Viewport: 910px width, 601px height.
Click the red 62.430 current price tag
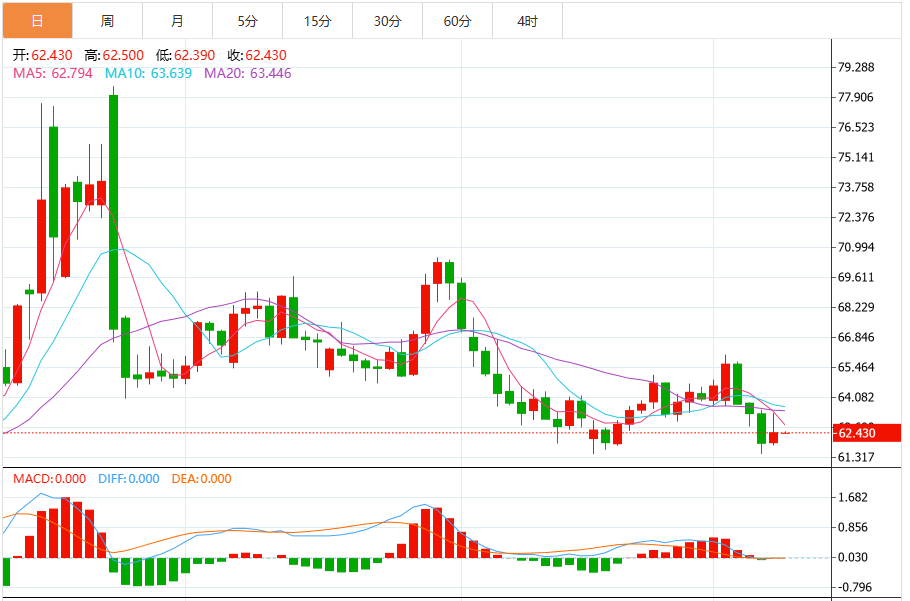pos(868,433)
